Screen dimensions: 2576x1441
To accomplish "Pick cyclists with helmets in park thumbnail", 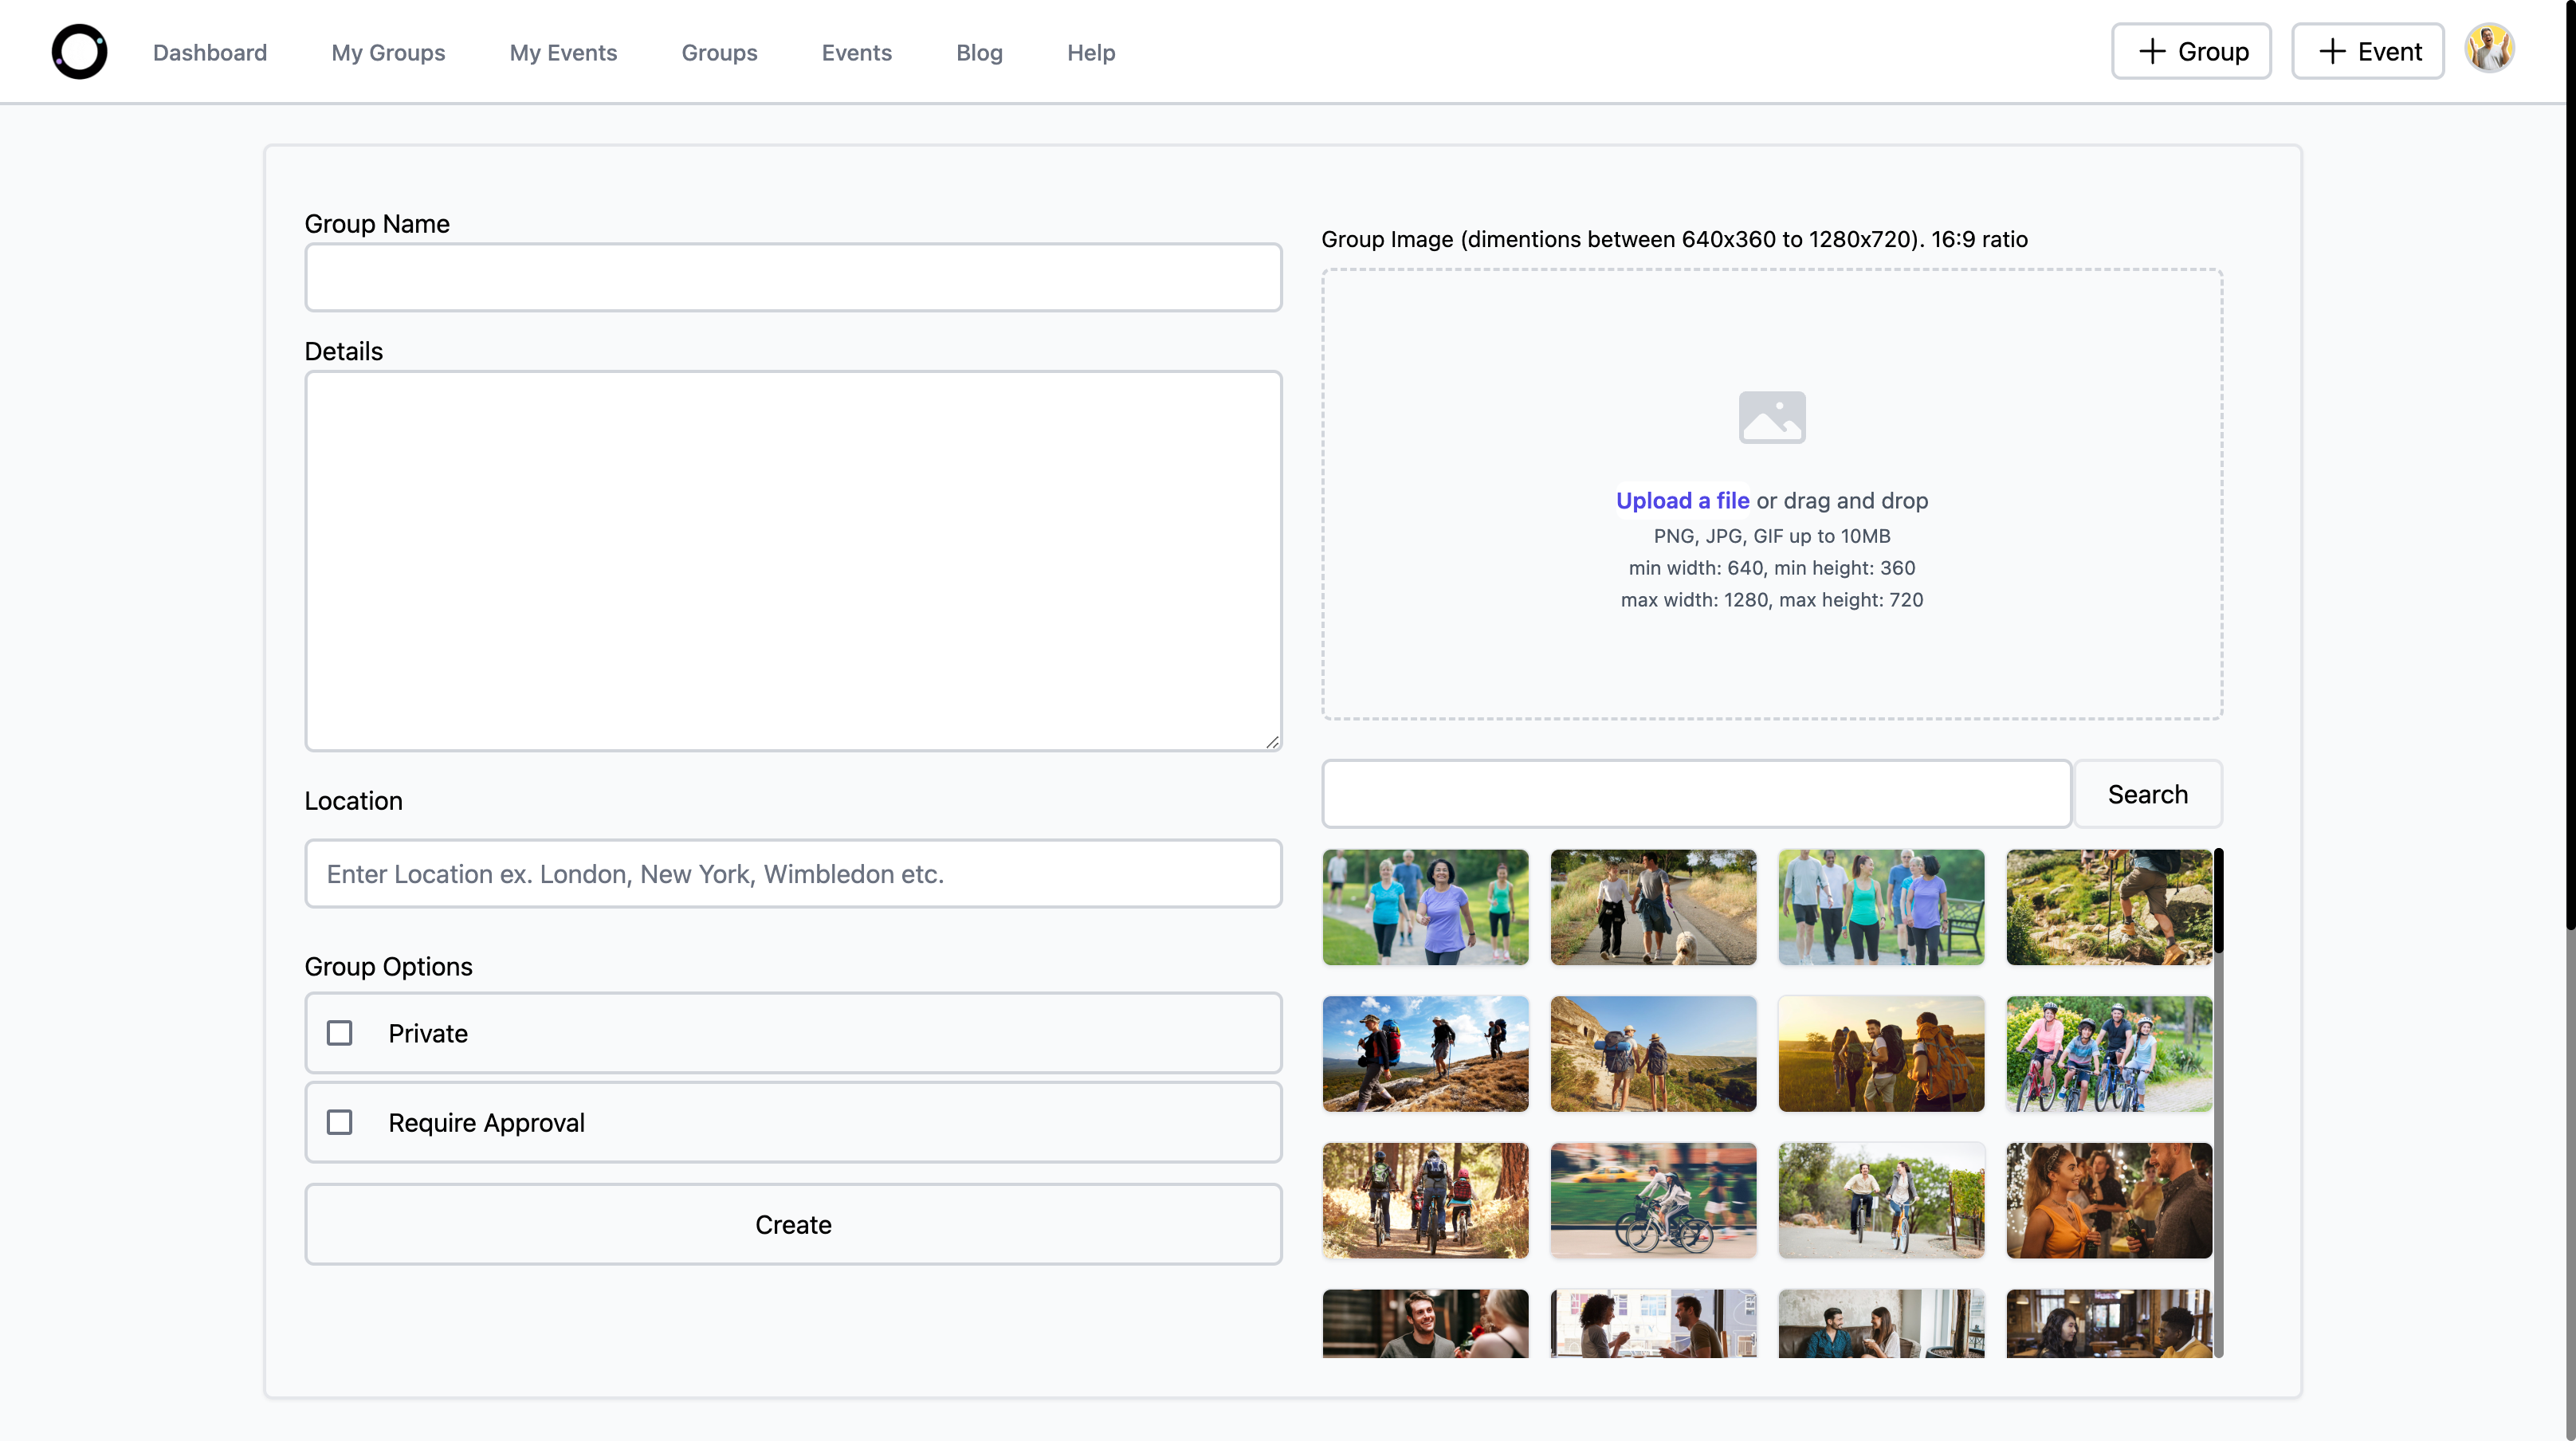I will coord(2109,1054).
